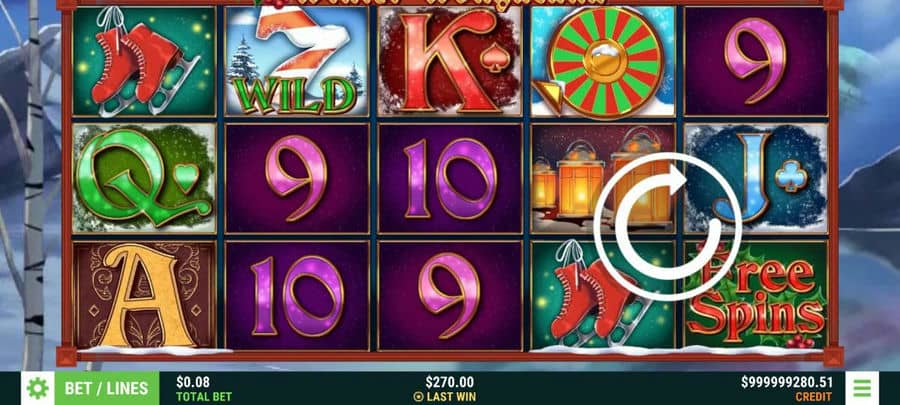The width and height of the screenshot is (900, 405).
Task: Click the $0.08 total bet amount
Action: [x=193, y=383]
